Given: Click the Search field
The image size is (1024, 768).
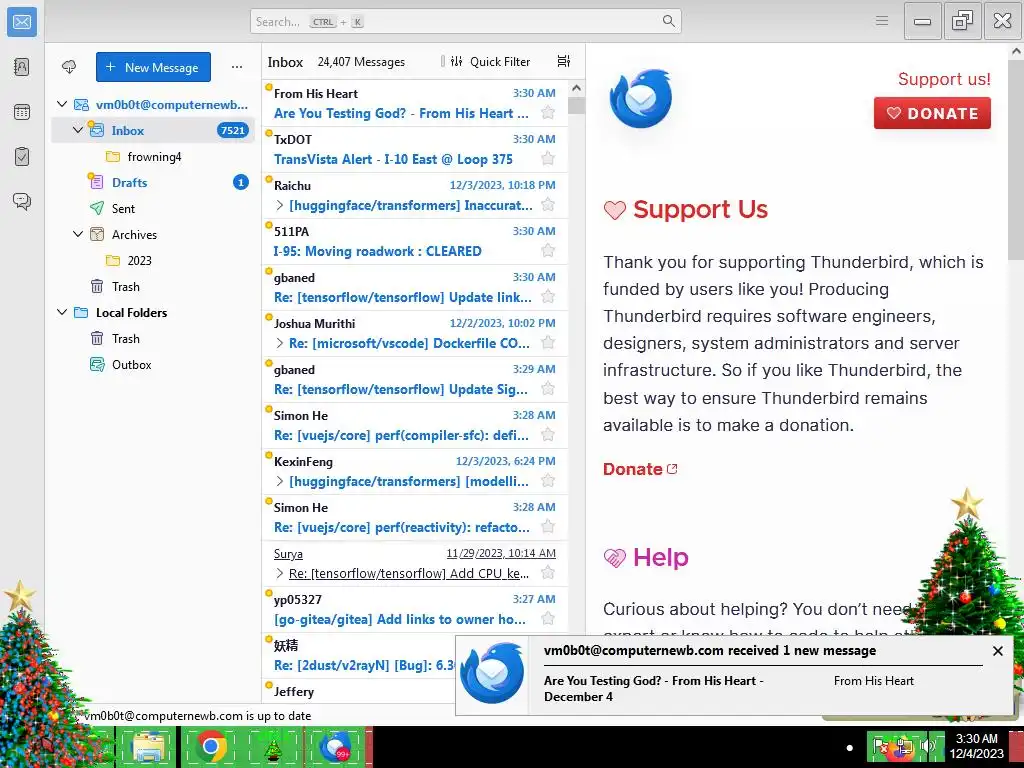Looking at the screenshot, I should click(x=466, y=21).
